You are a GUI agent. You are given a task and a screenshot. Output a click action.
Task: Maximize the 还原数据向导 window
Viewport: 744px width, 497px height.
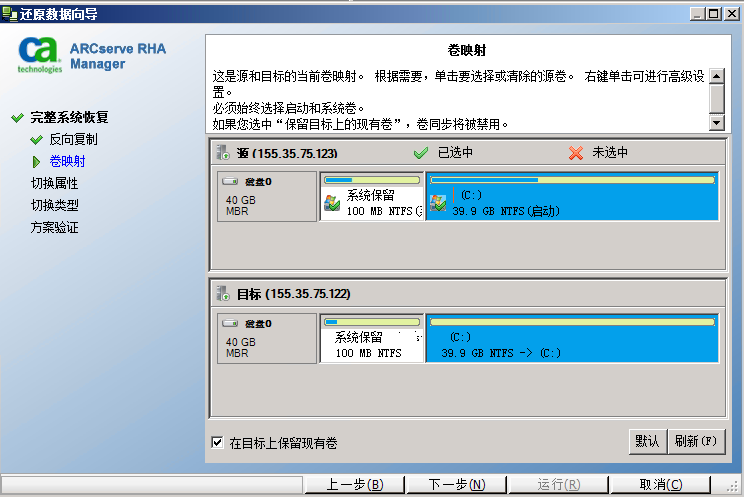714,14
